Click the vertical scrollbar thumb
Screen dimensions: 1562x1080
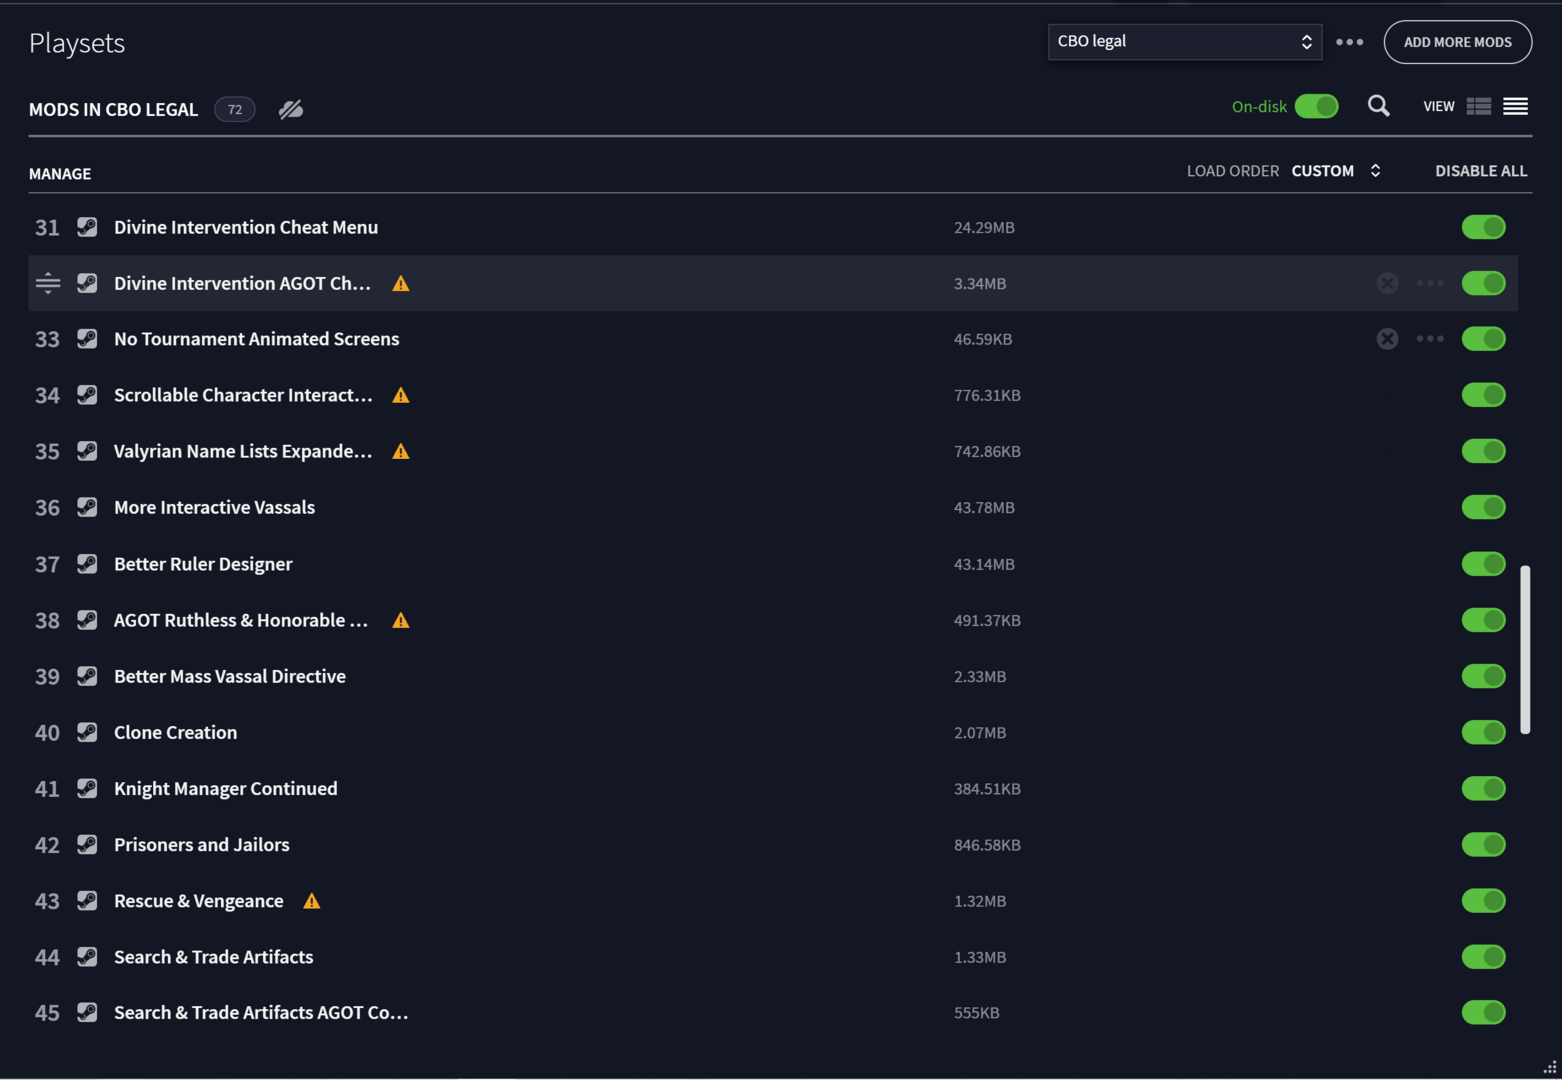tap(1525, 650)
